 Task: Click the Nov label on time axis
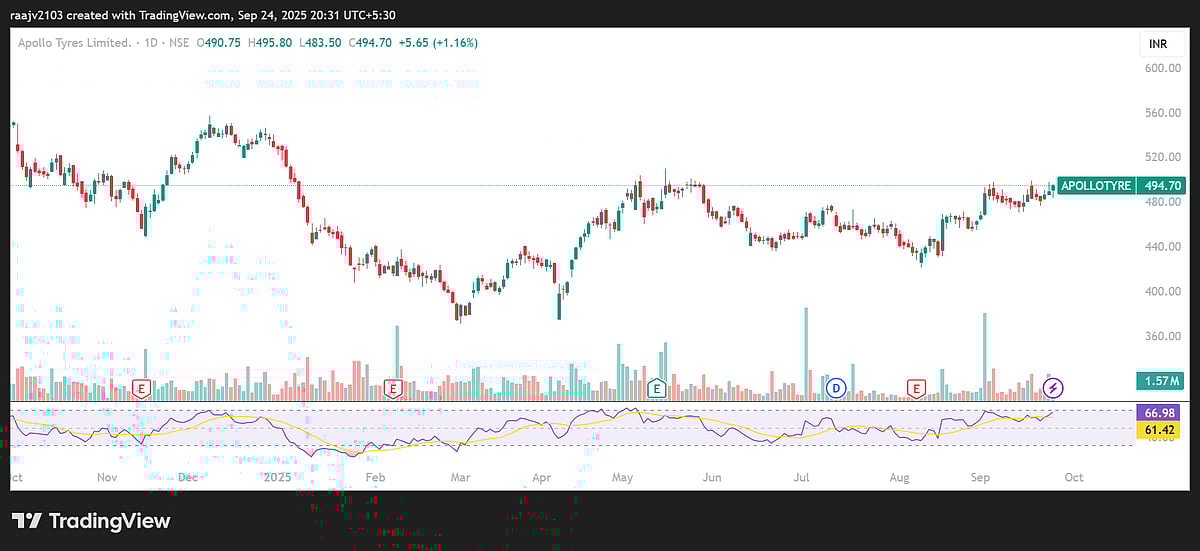(107, 478)
